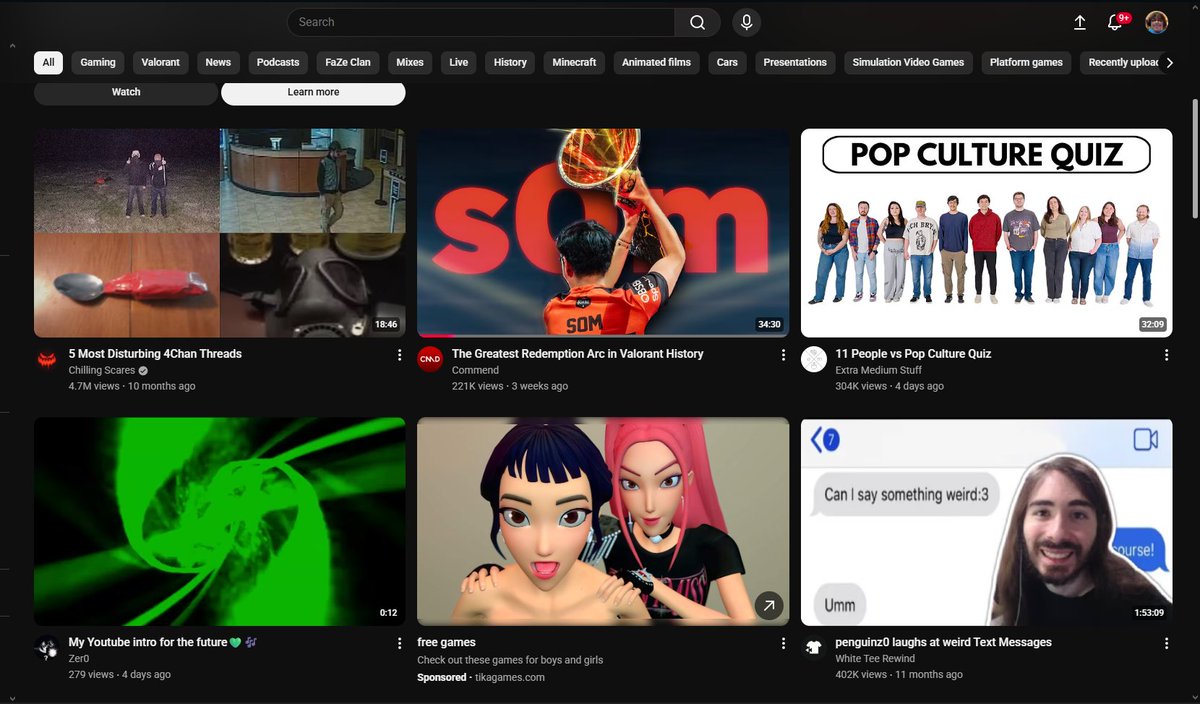Open the account profile avatar

click(1156, 22)
